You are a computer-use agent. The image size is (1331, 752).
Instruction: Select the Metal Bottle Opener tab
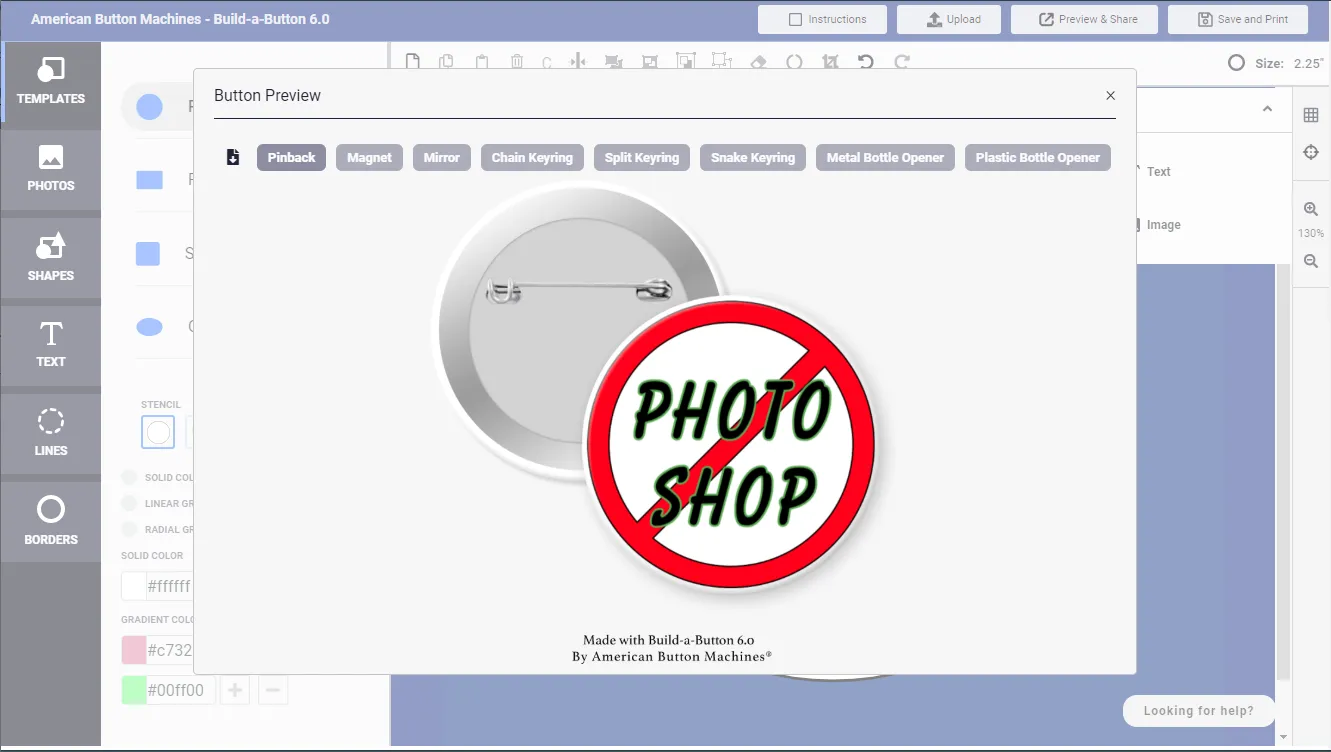point(885,158)
